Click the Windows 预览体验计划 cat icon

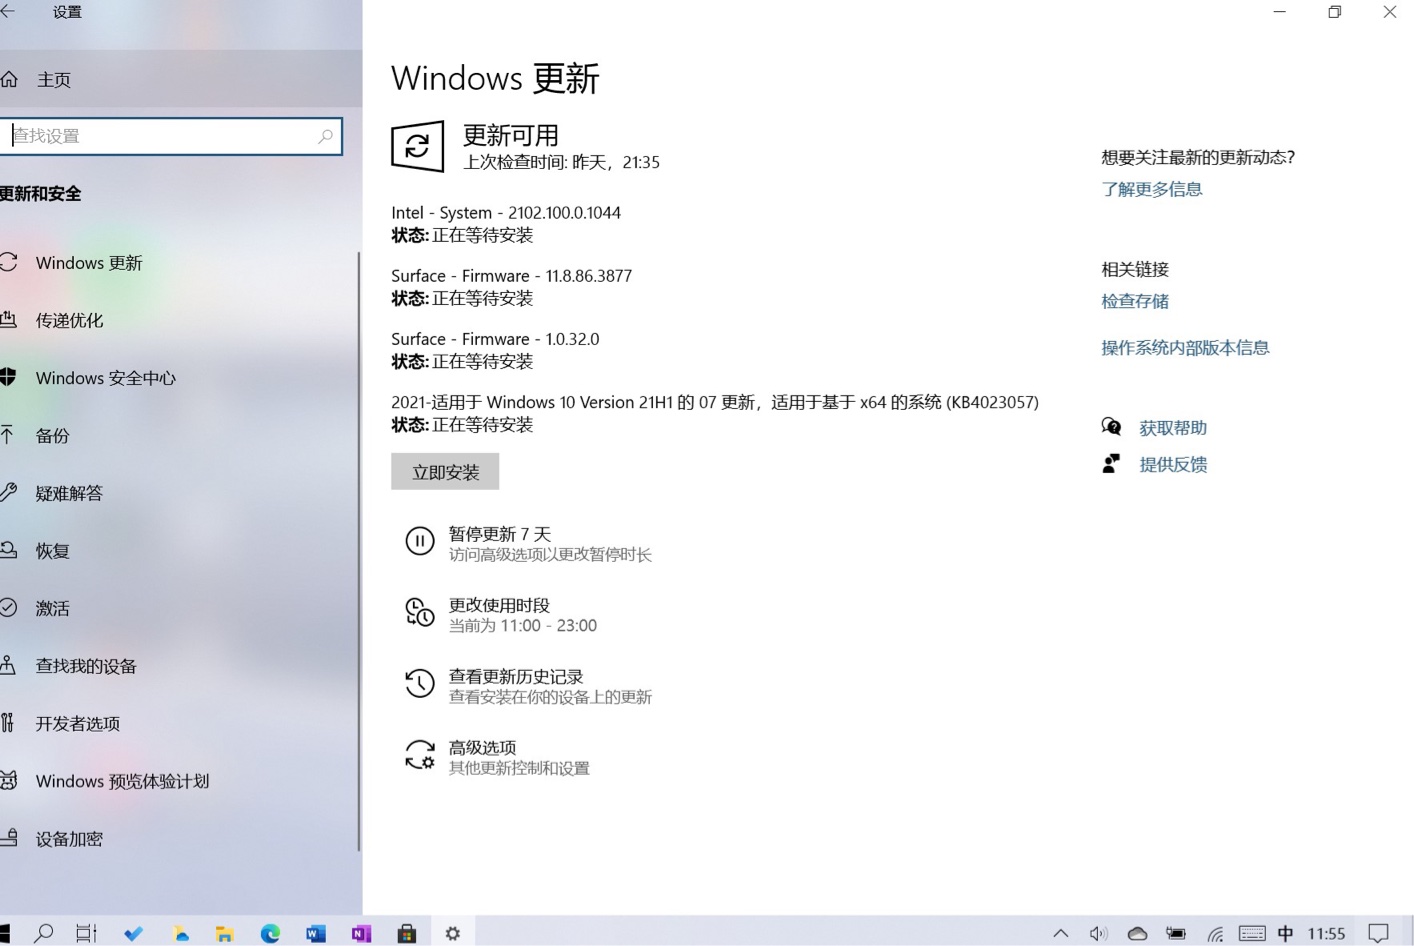coord(9,780)
